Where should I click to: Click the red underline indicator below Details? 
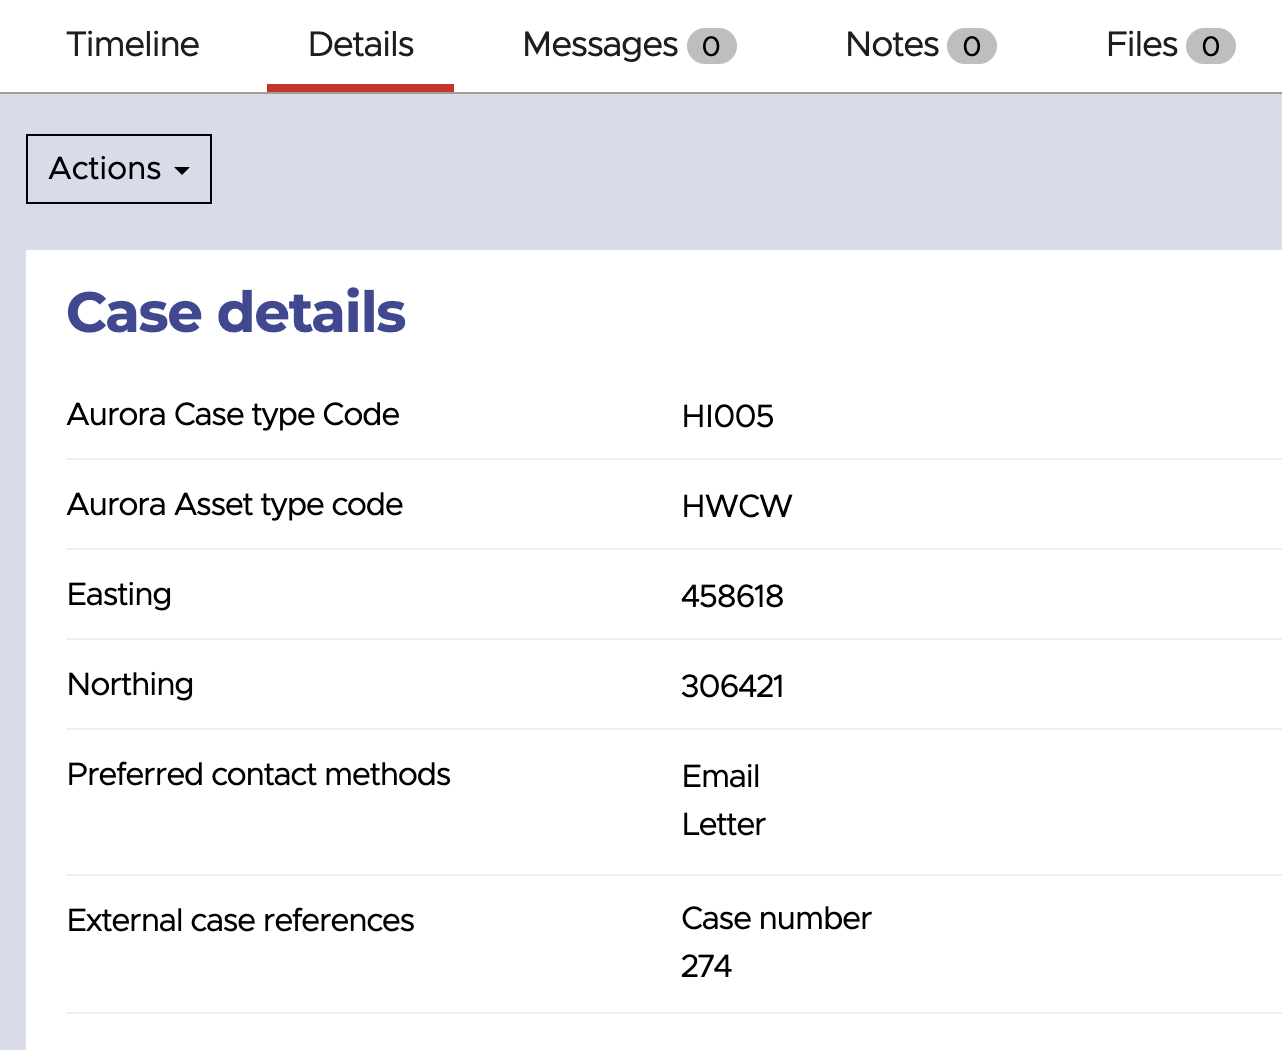click(360, 88)
